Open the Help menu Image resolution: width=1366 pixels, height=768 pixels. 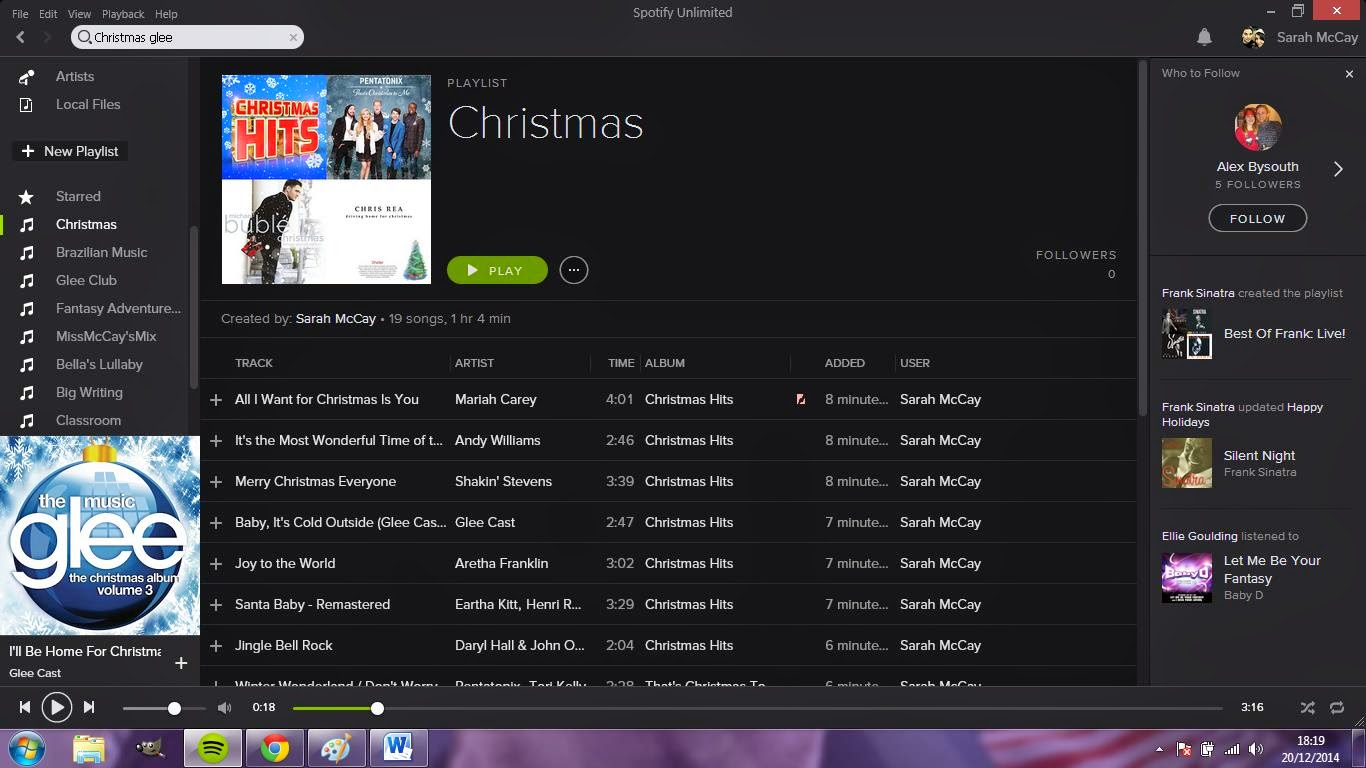pos(166,14)
